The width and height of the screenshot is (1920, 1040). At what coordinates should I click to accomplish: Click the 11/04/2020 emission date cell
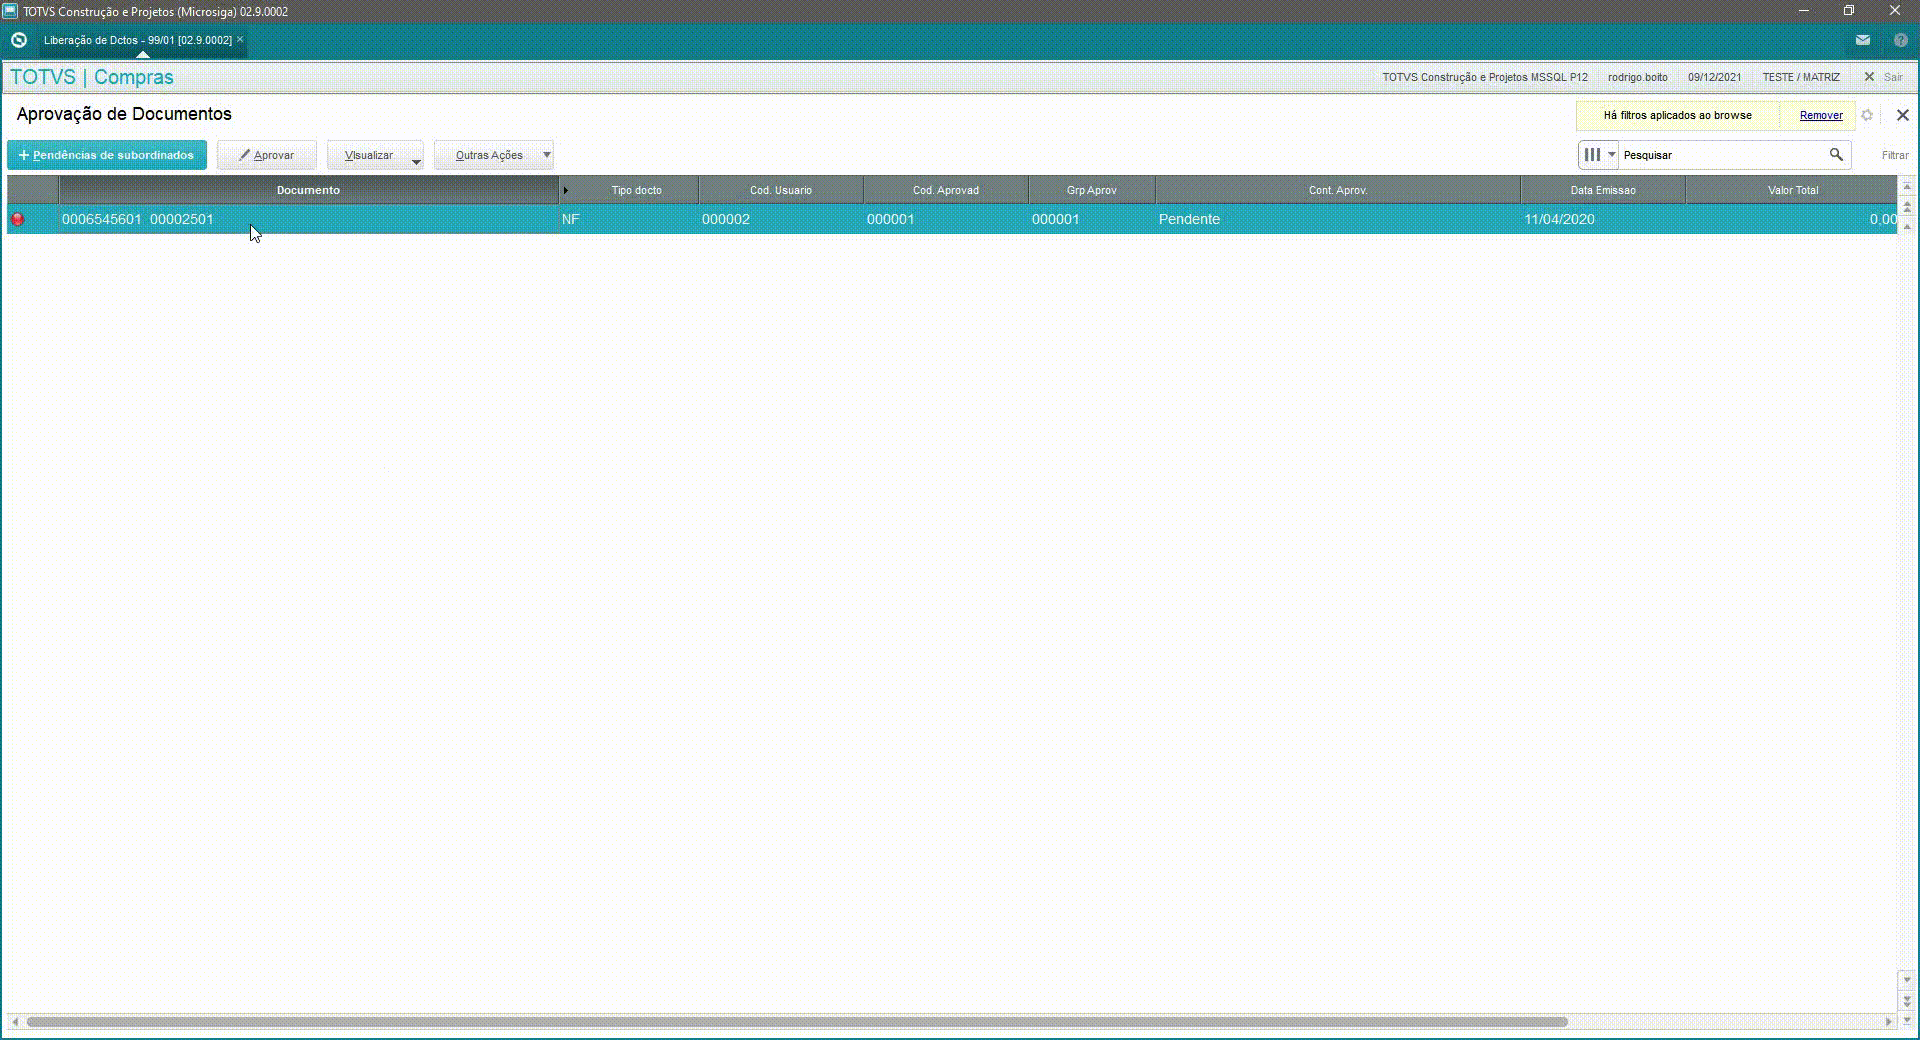click(x=1603, y=219)
